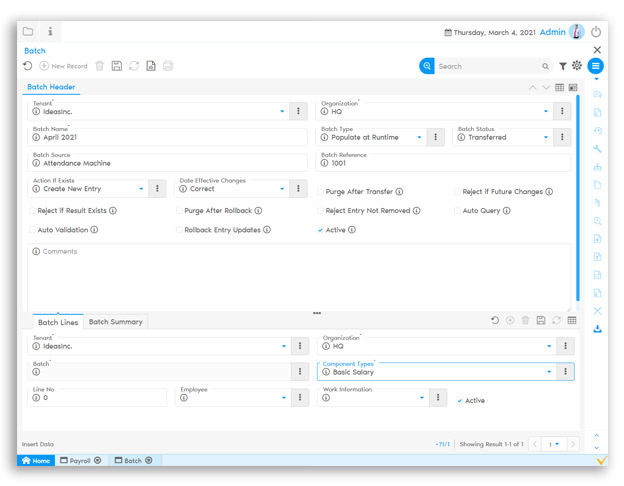Screen dimensions: 624x486
Task: Click the filter funnel icon beside search
Action: click(563, 66)
